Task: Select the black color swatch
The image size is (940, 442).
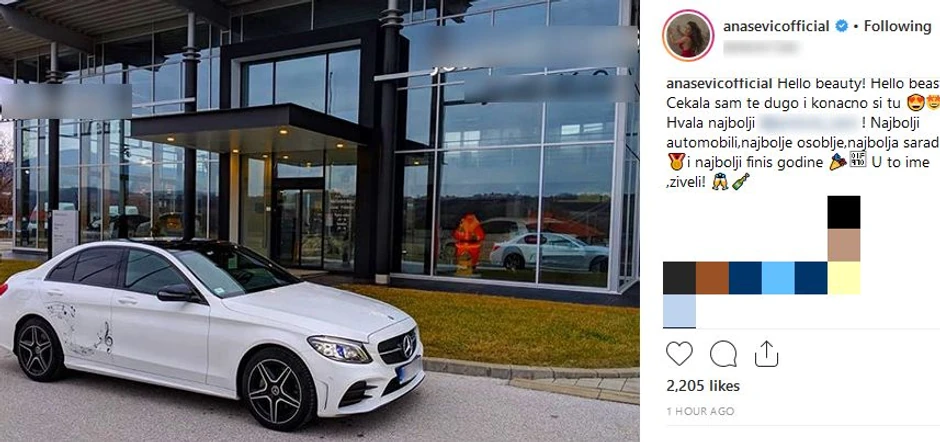Action: pos(843,212)
